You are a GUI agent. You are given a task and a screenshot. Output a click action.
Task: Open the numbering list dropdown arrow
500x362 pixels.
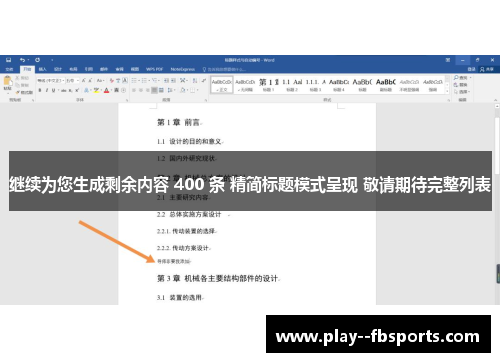pyautogui.click(x=148, y=81)
